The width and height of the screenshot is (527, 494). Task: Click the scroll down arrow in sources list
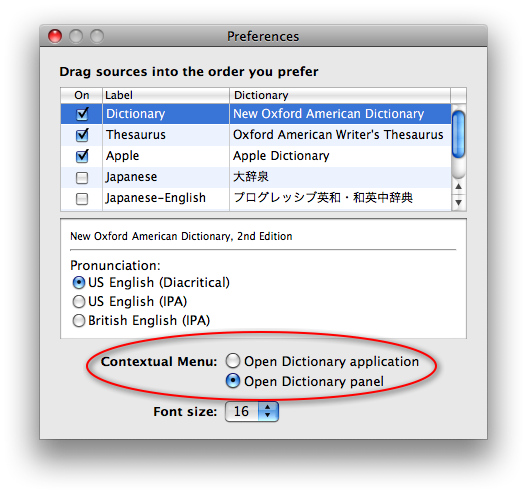[x=458, y=202]
